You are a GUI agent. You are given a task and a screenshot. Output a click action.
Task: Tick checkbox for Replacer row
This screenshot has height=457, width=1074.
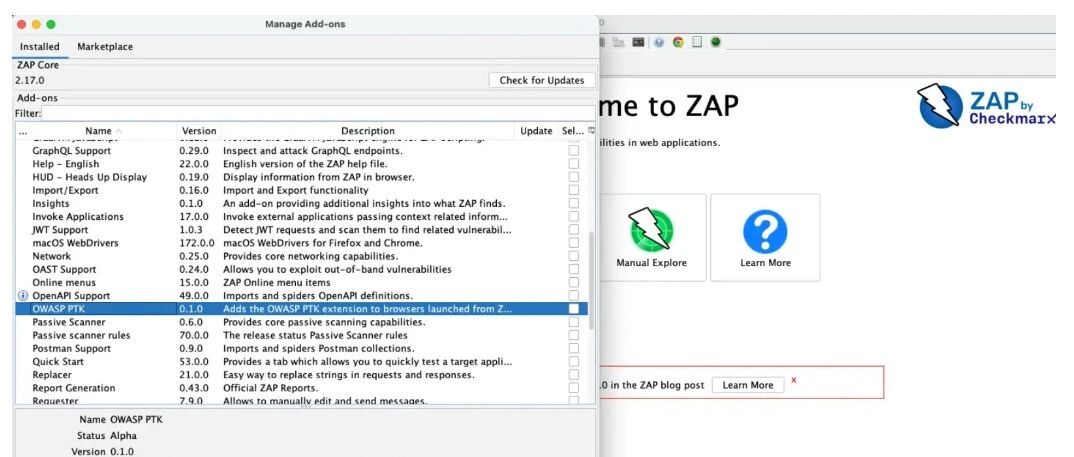[573, 375]
